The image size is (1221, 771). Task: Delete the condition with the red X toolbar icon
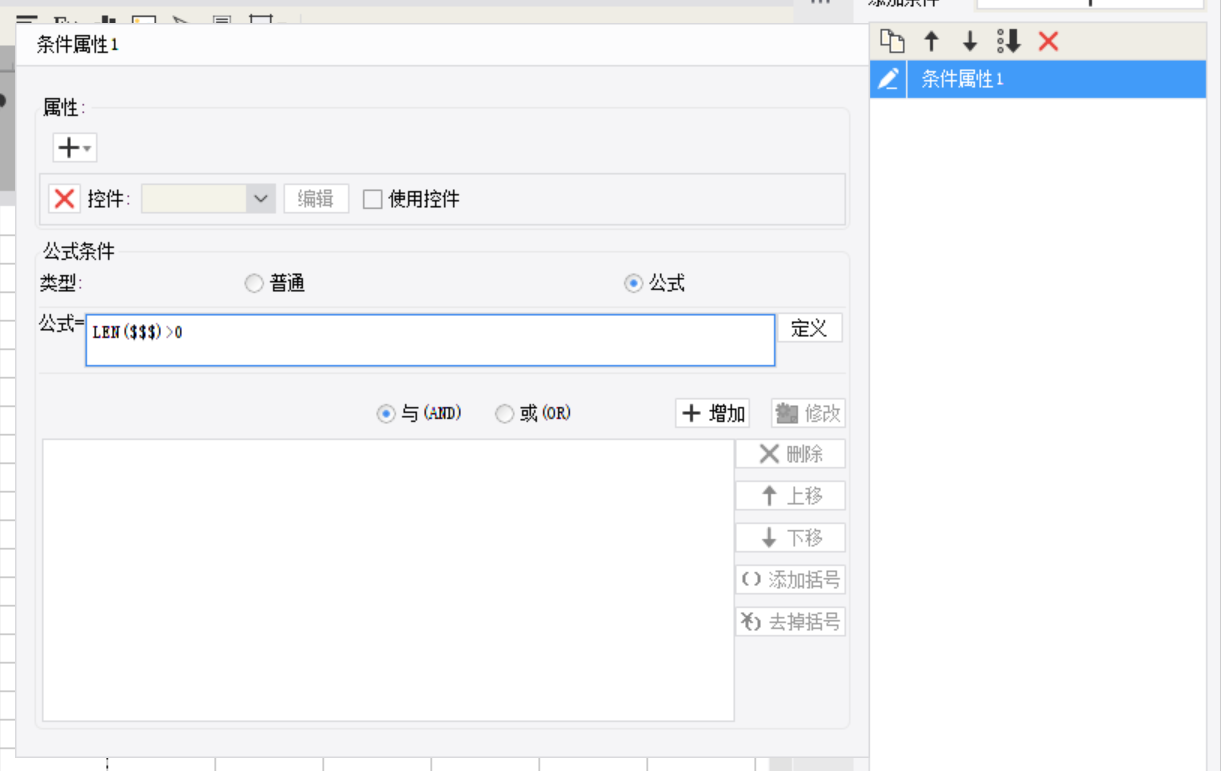pyautogui.click(x=1048, y=41)
